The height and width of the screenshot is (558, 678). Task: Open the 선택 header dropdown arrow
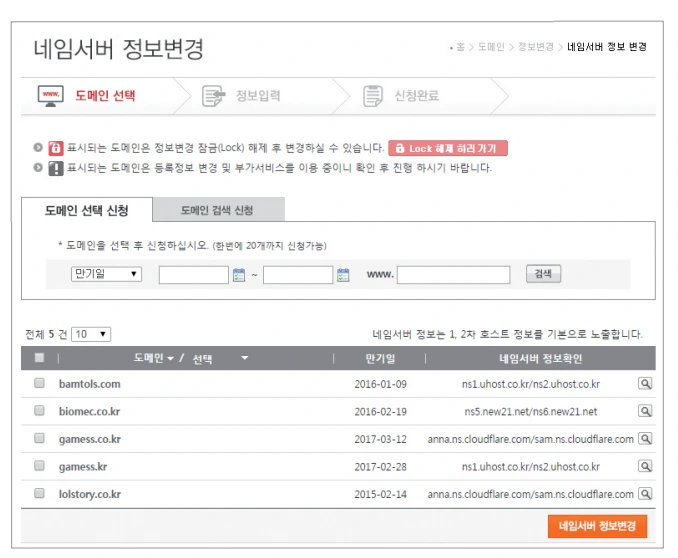click(245, 358)
